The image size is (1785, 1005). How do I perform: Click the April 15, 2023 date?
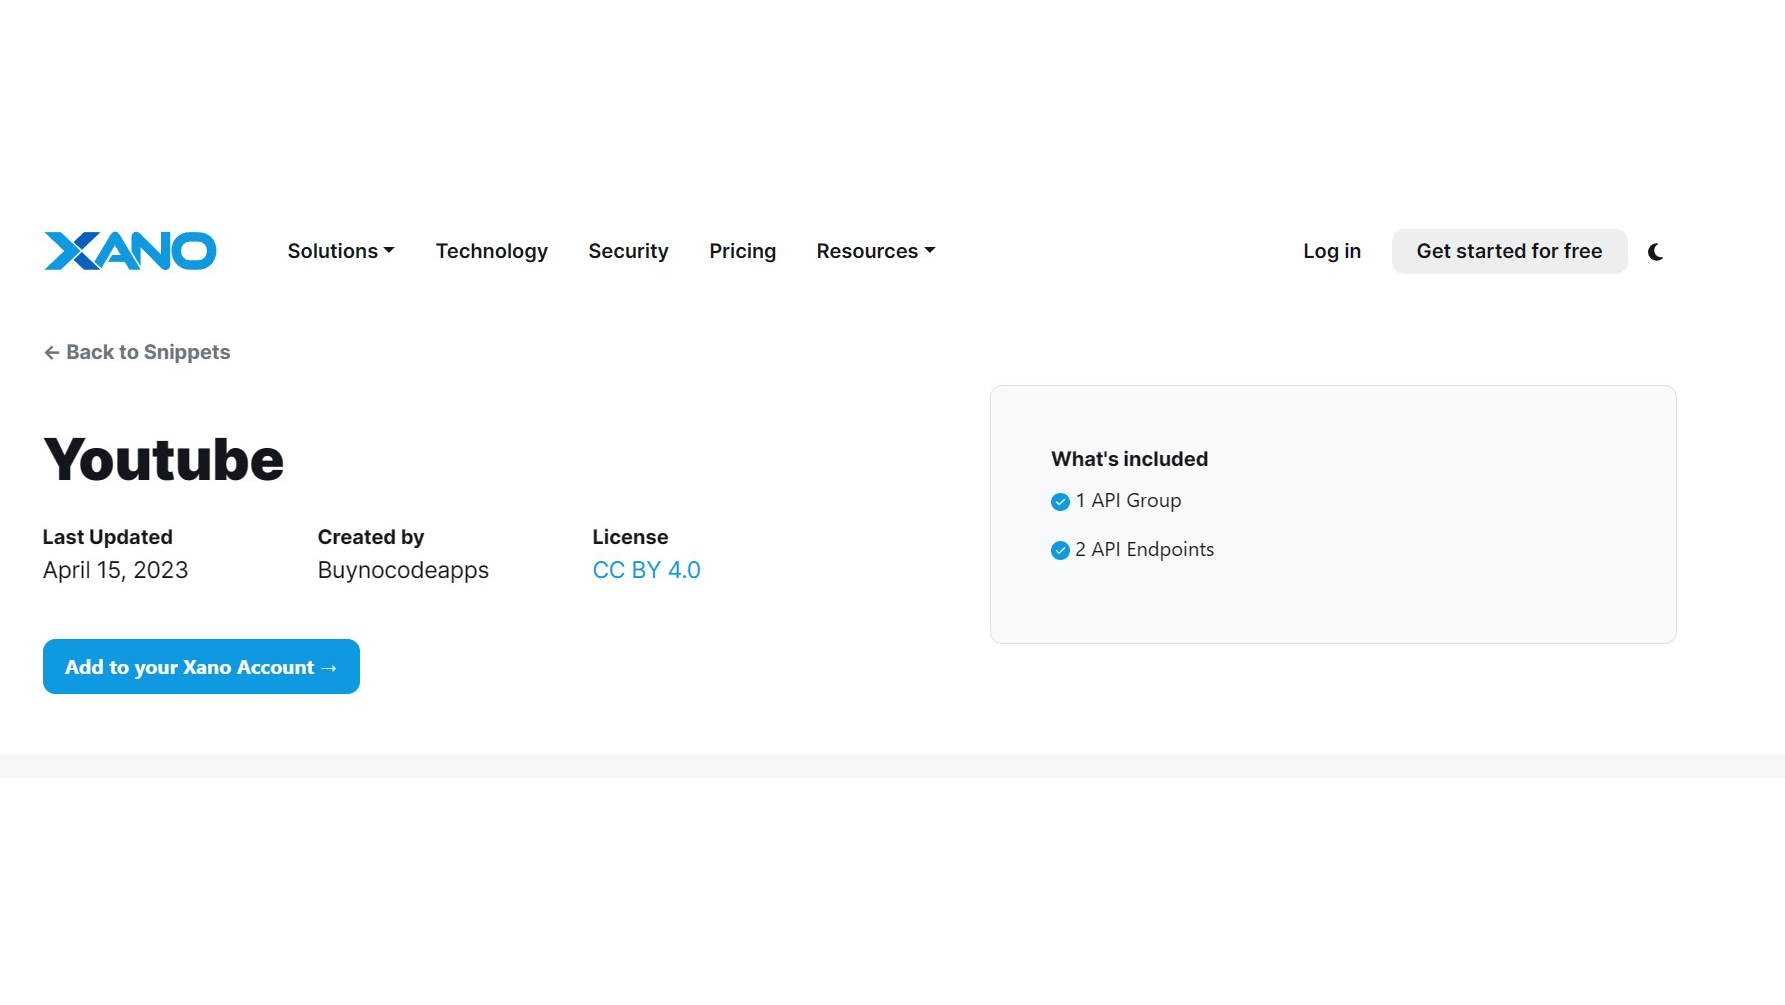(x=116, y=570)
